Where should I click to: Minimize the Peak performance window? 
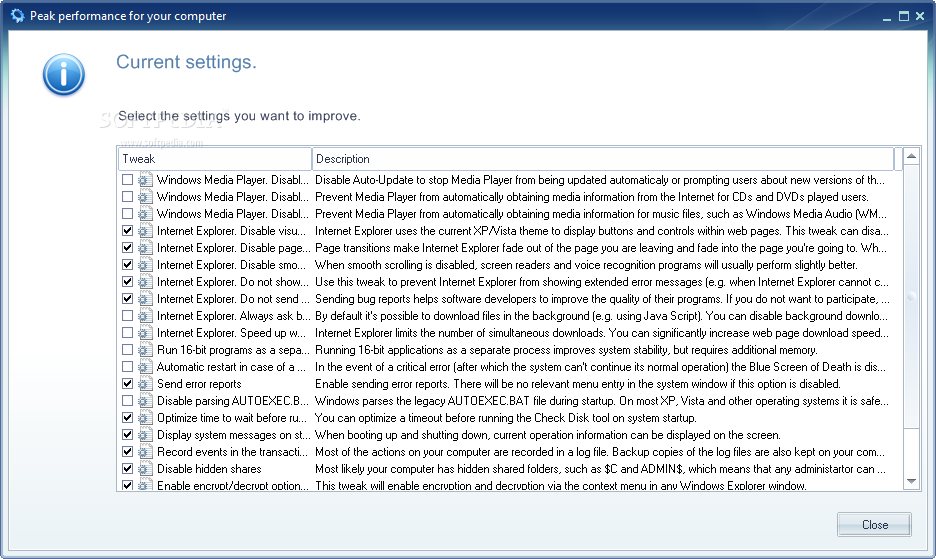[886, 17]
